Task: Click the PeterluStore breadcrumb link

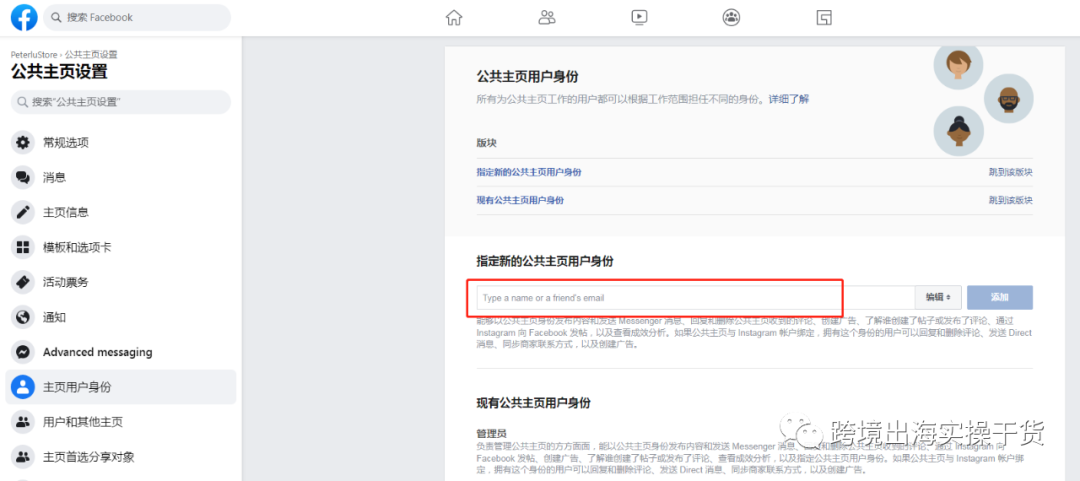Action: point(34,54)
